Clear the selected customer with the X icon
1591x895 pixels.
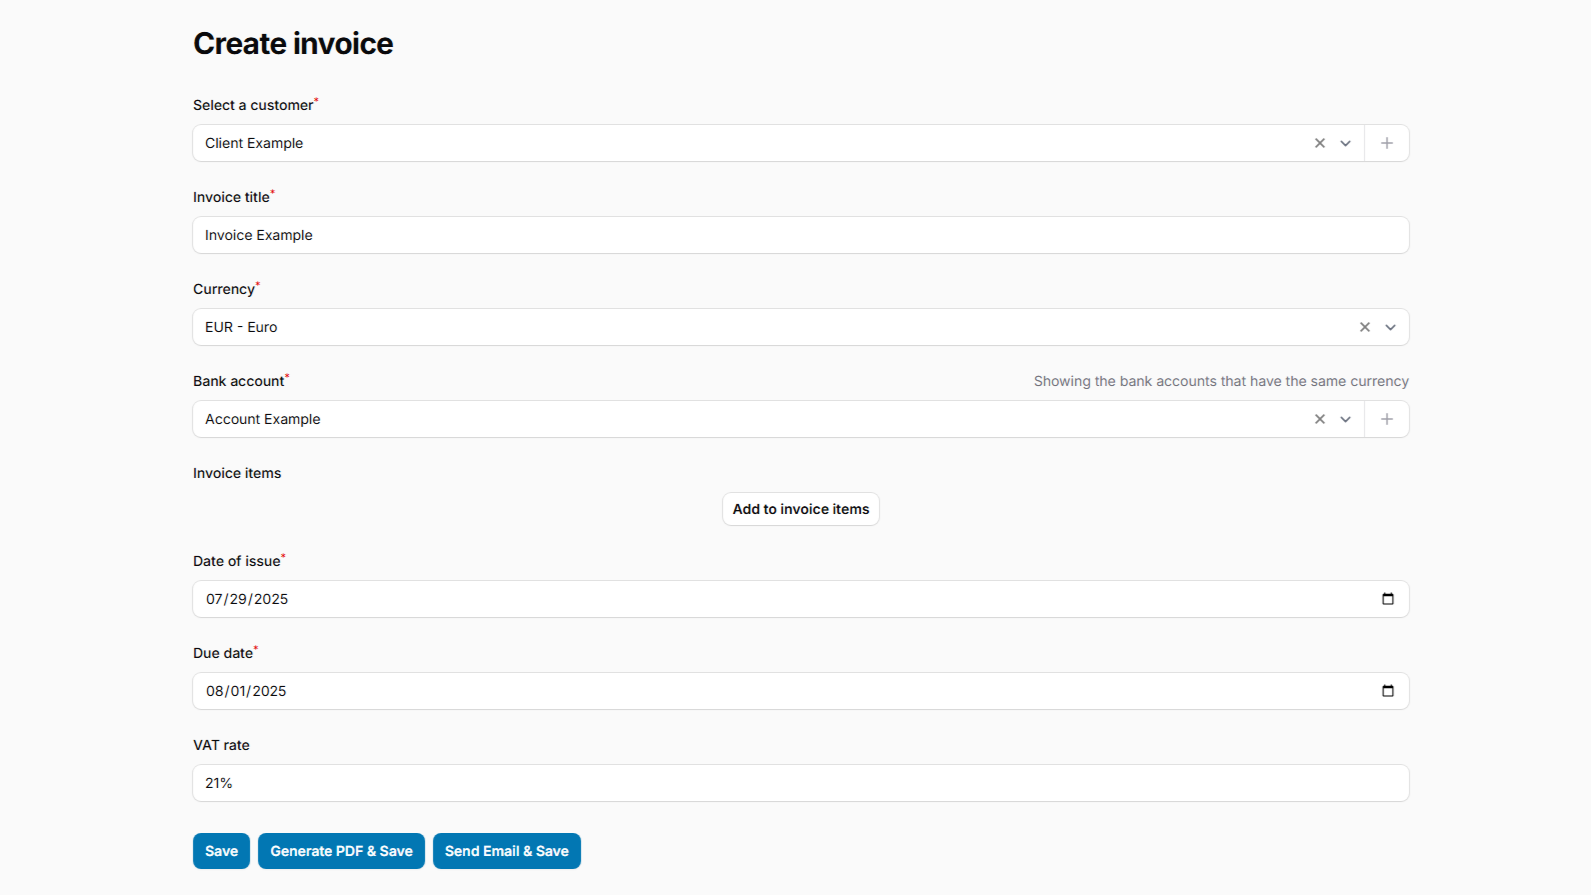tap(1319, 143)
